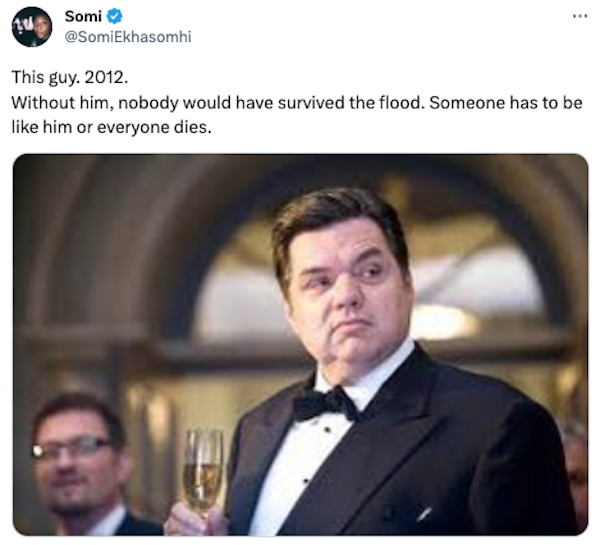Click the background man wearing glasses
Viewport: 600px width, 545px height.
click(x=78, y=450)
